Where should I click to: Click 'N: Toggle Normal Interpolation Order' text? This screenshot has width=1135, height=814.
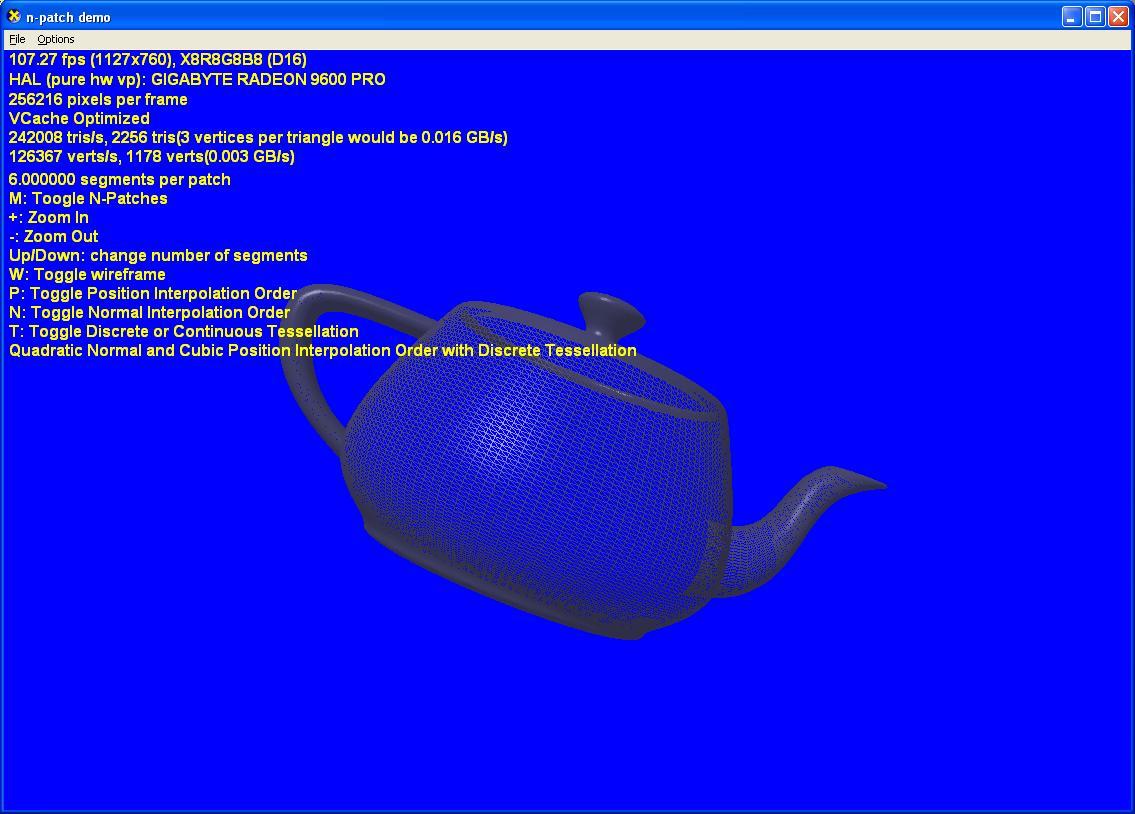150,312
